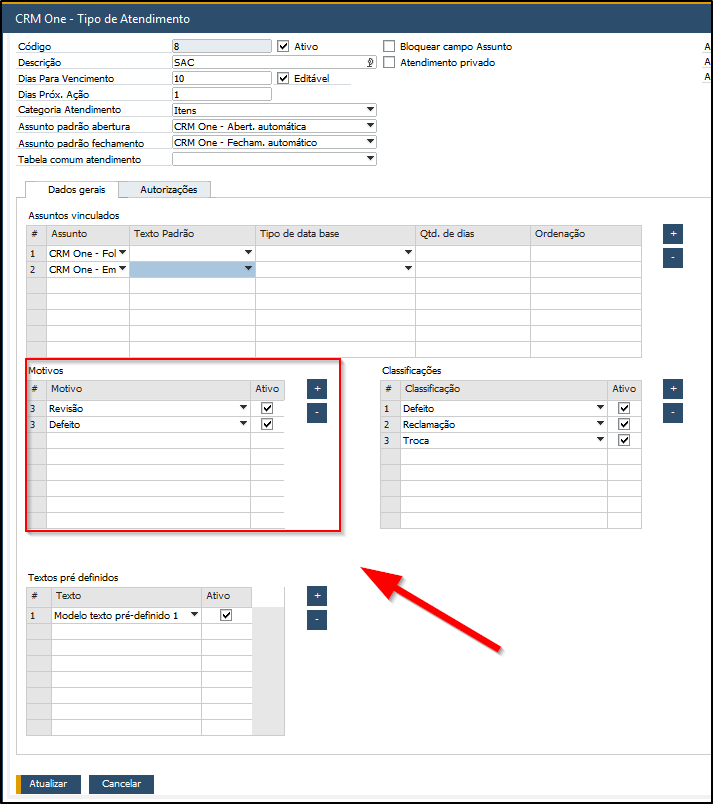Uncheck the Ativo checkbox next to Código

pyautogui.click(x=283, y=46)
